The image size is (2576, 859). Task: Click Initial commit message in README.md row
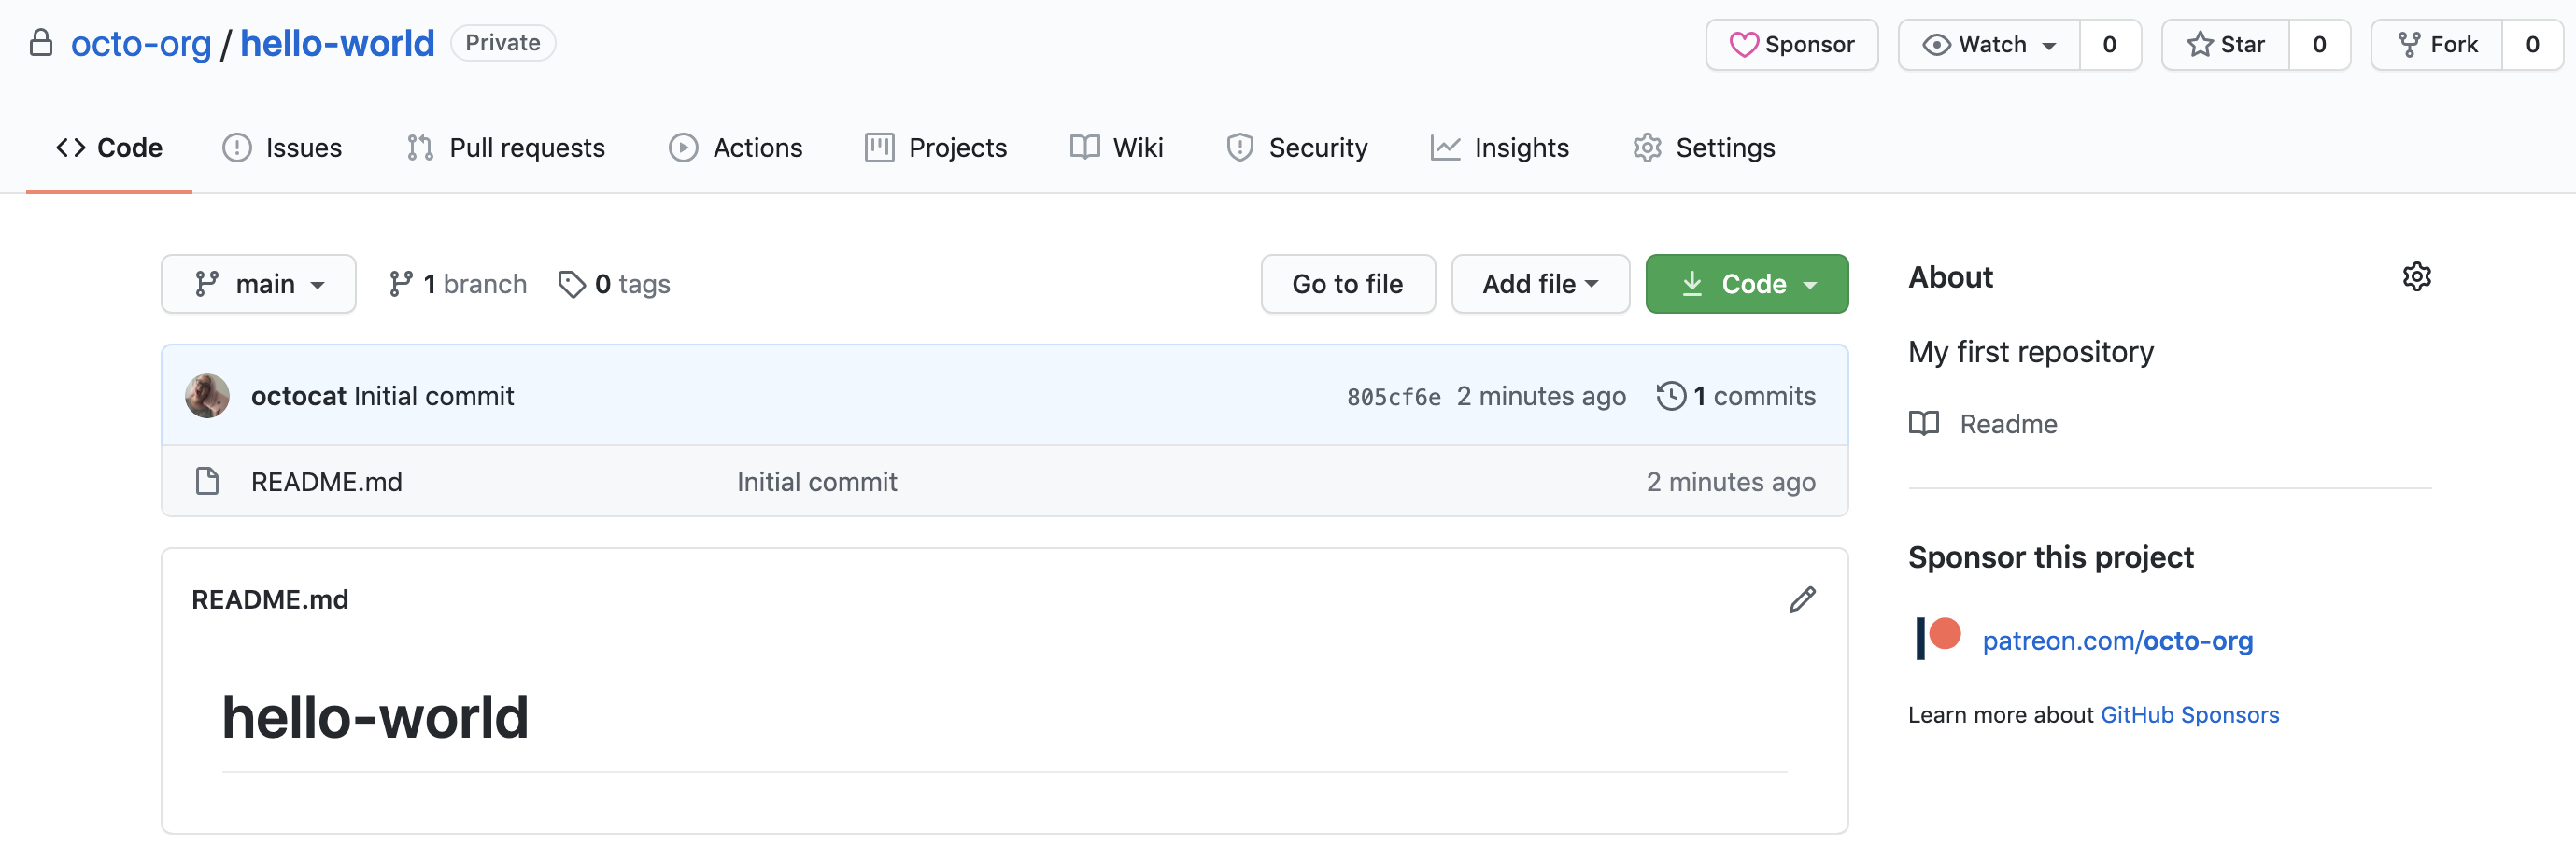click(x=817, y=482)
